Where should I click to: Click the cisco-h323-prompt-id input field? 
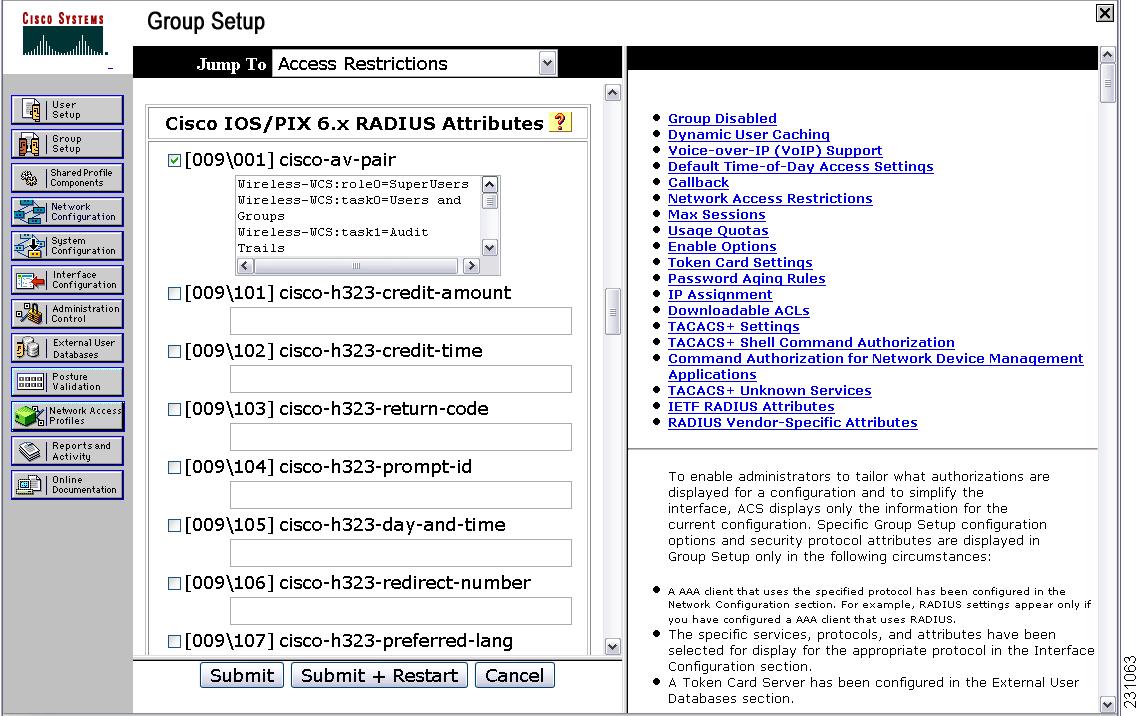coord(401,495)
